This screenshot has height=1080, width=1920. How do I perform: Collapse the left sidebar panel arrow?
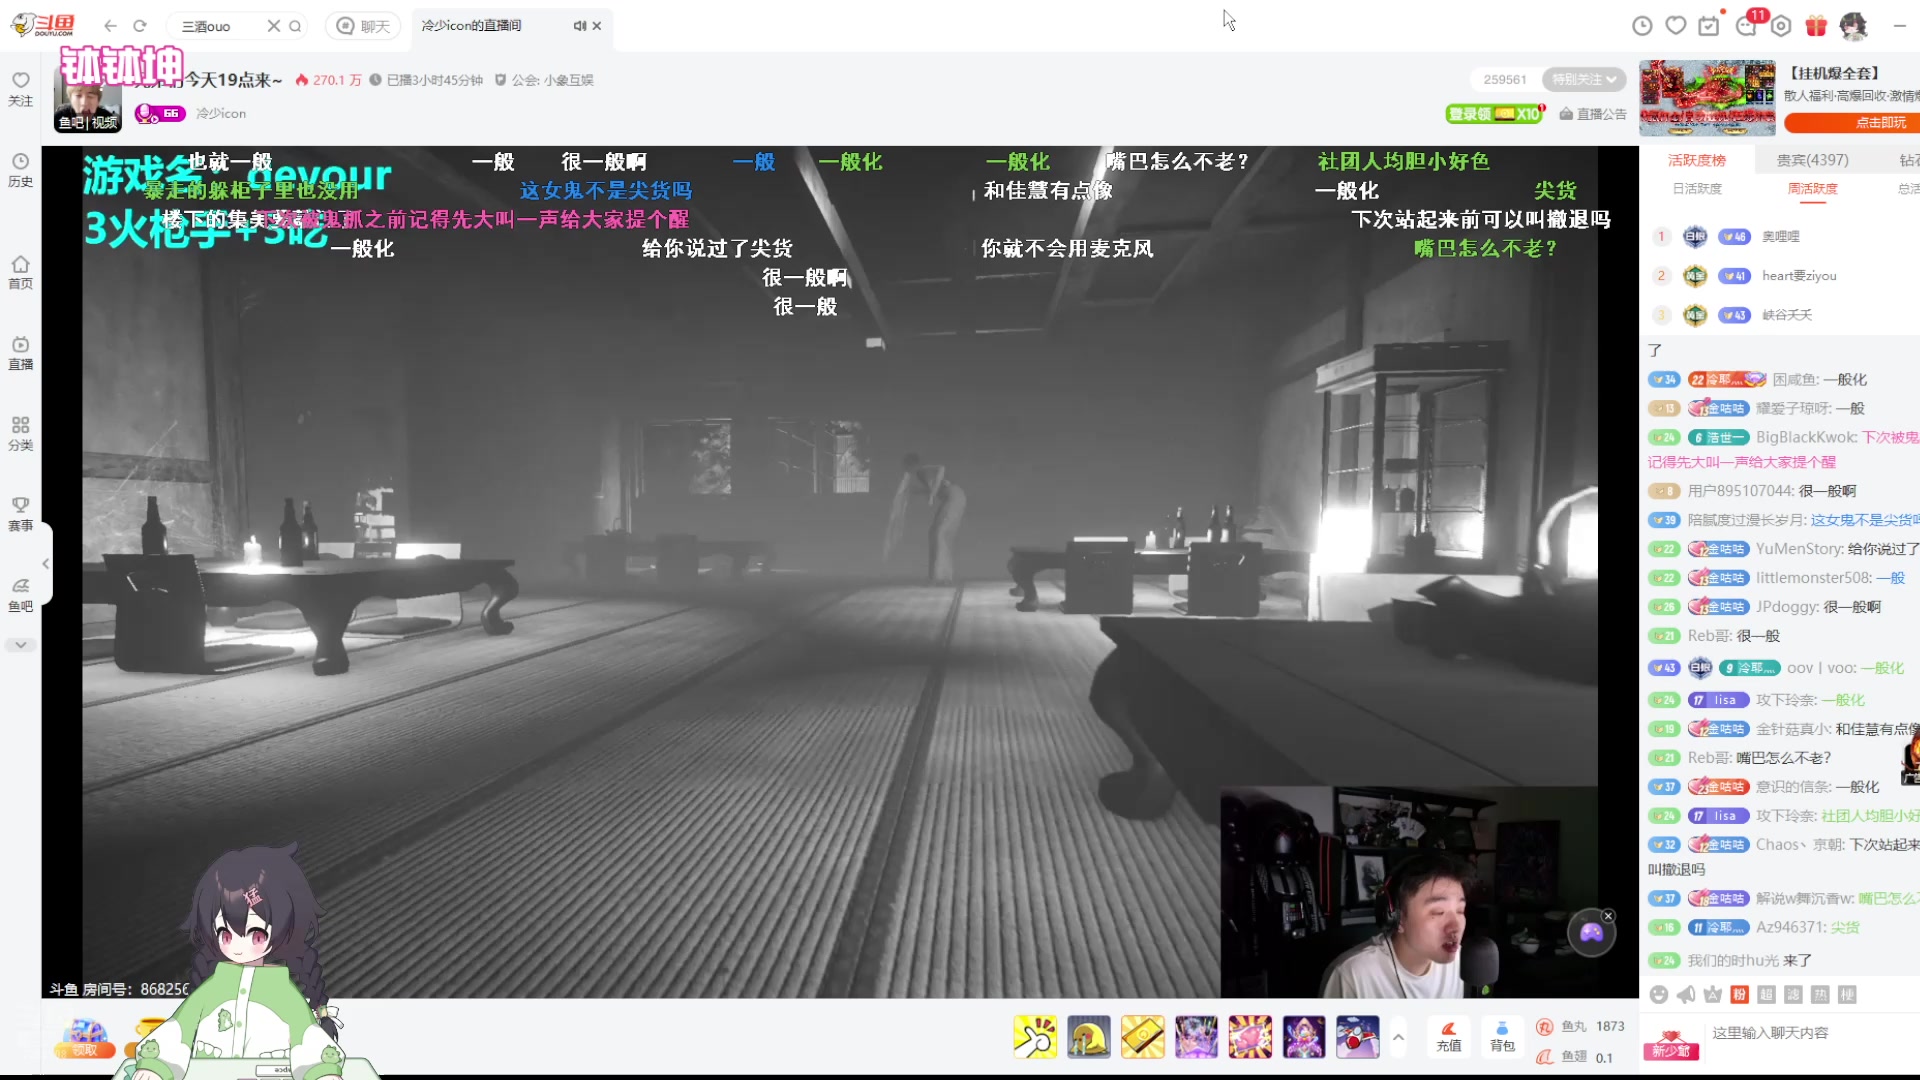pyautogui.click(x=46, y=563)
